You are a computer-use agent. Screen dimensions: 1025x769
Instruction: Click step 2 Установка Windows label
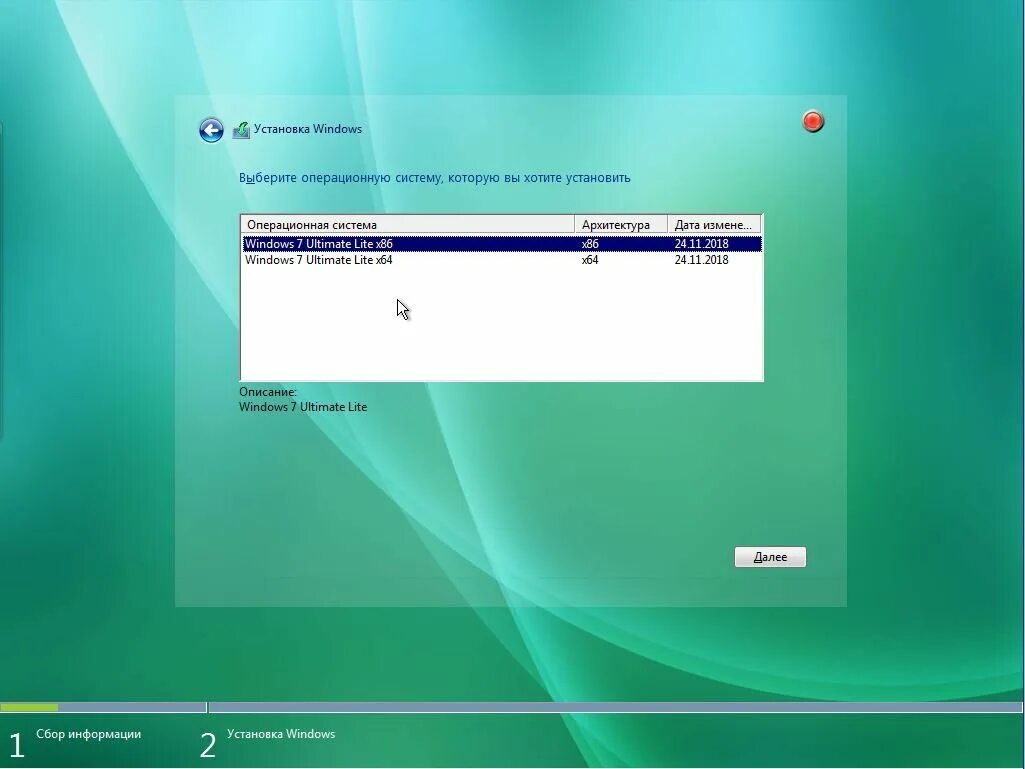coord(281,734)
